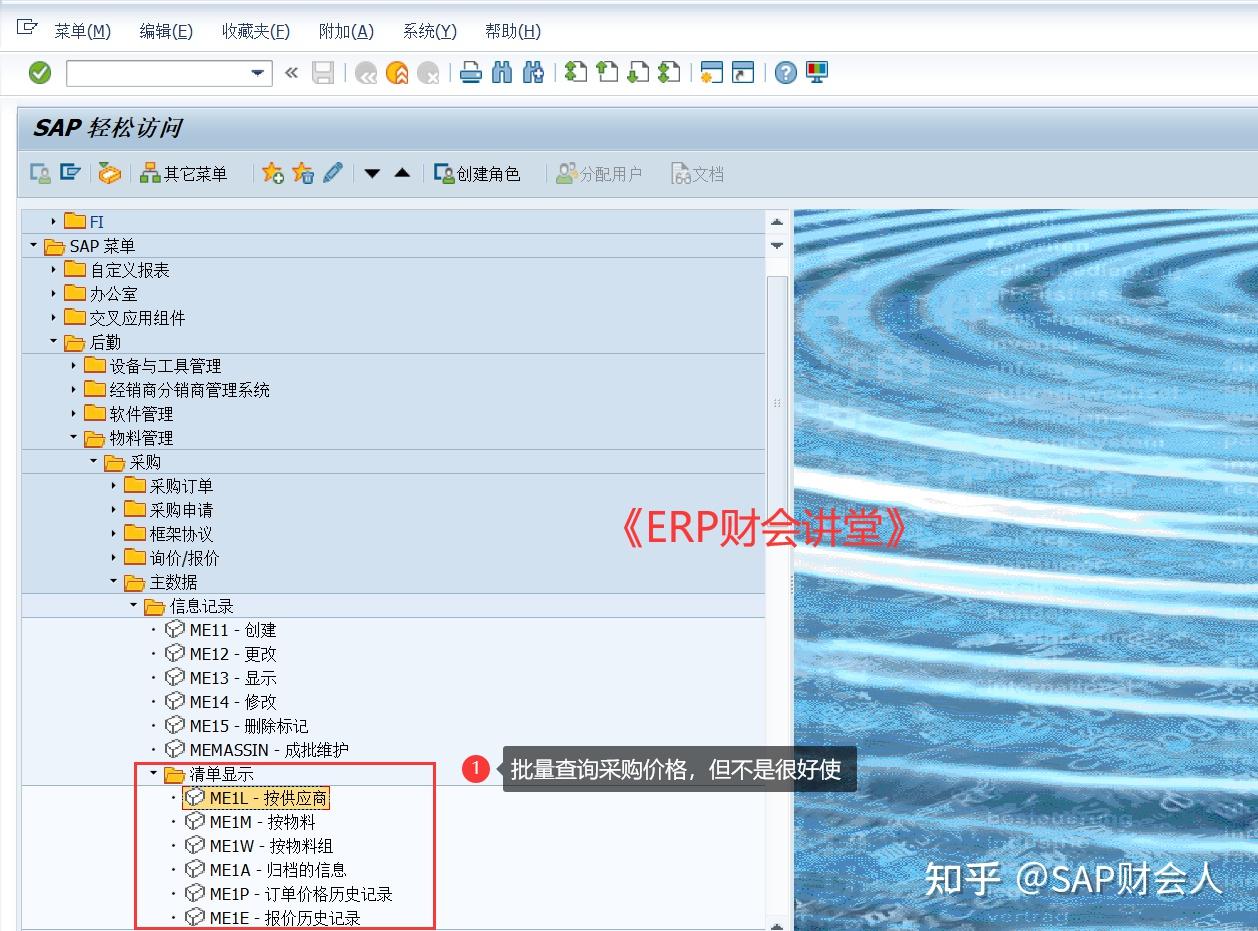Open the command field dropdown arrow
The width and height of the screenshot is (1258, 931).
(x=258, y=72)
